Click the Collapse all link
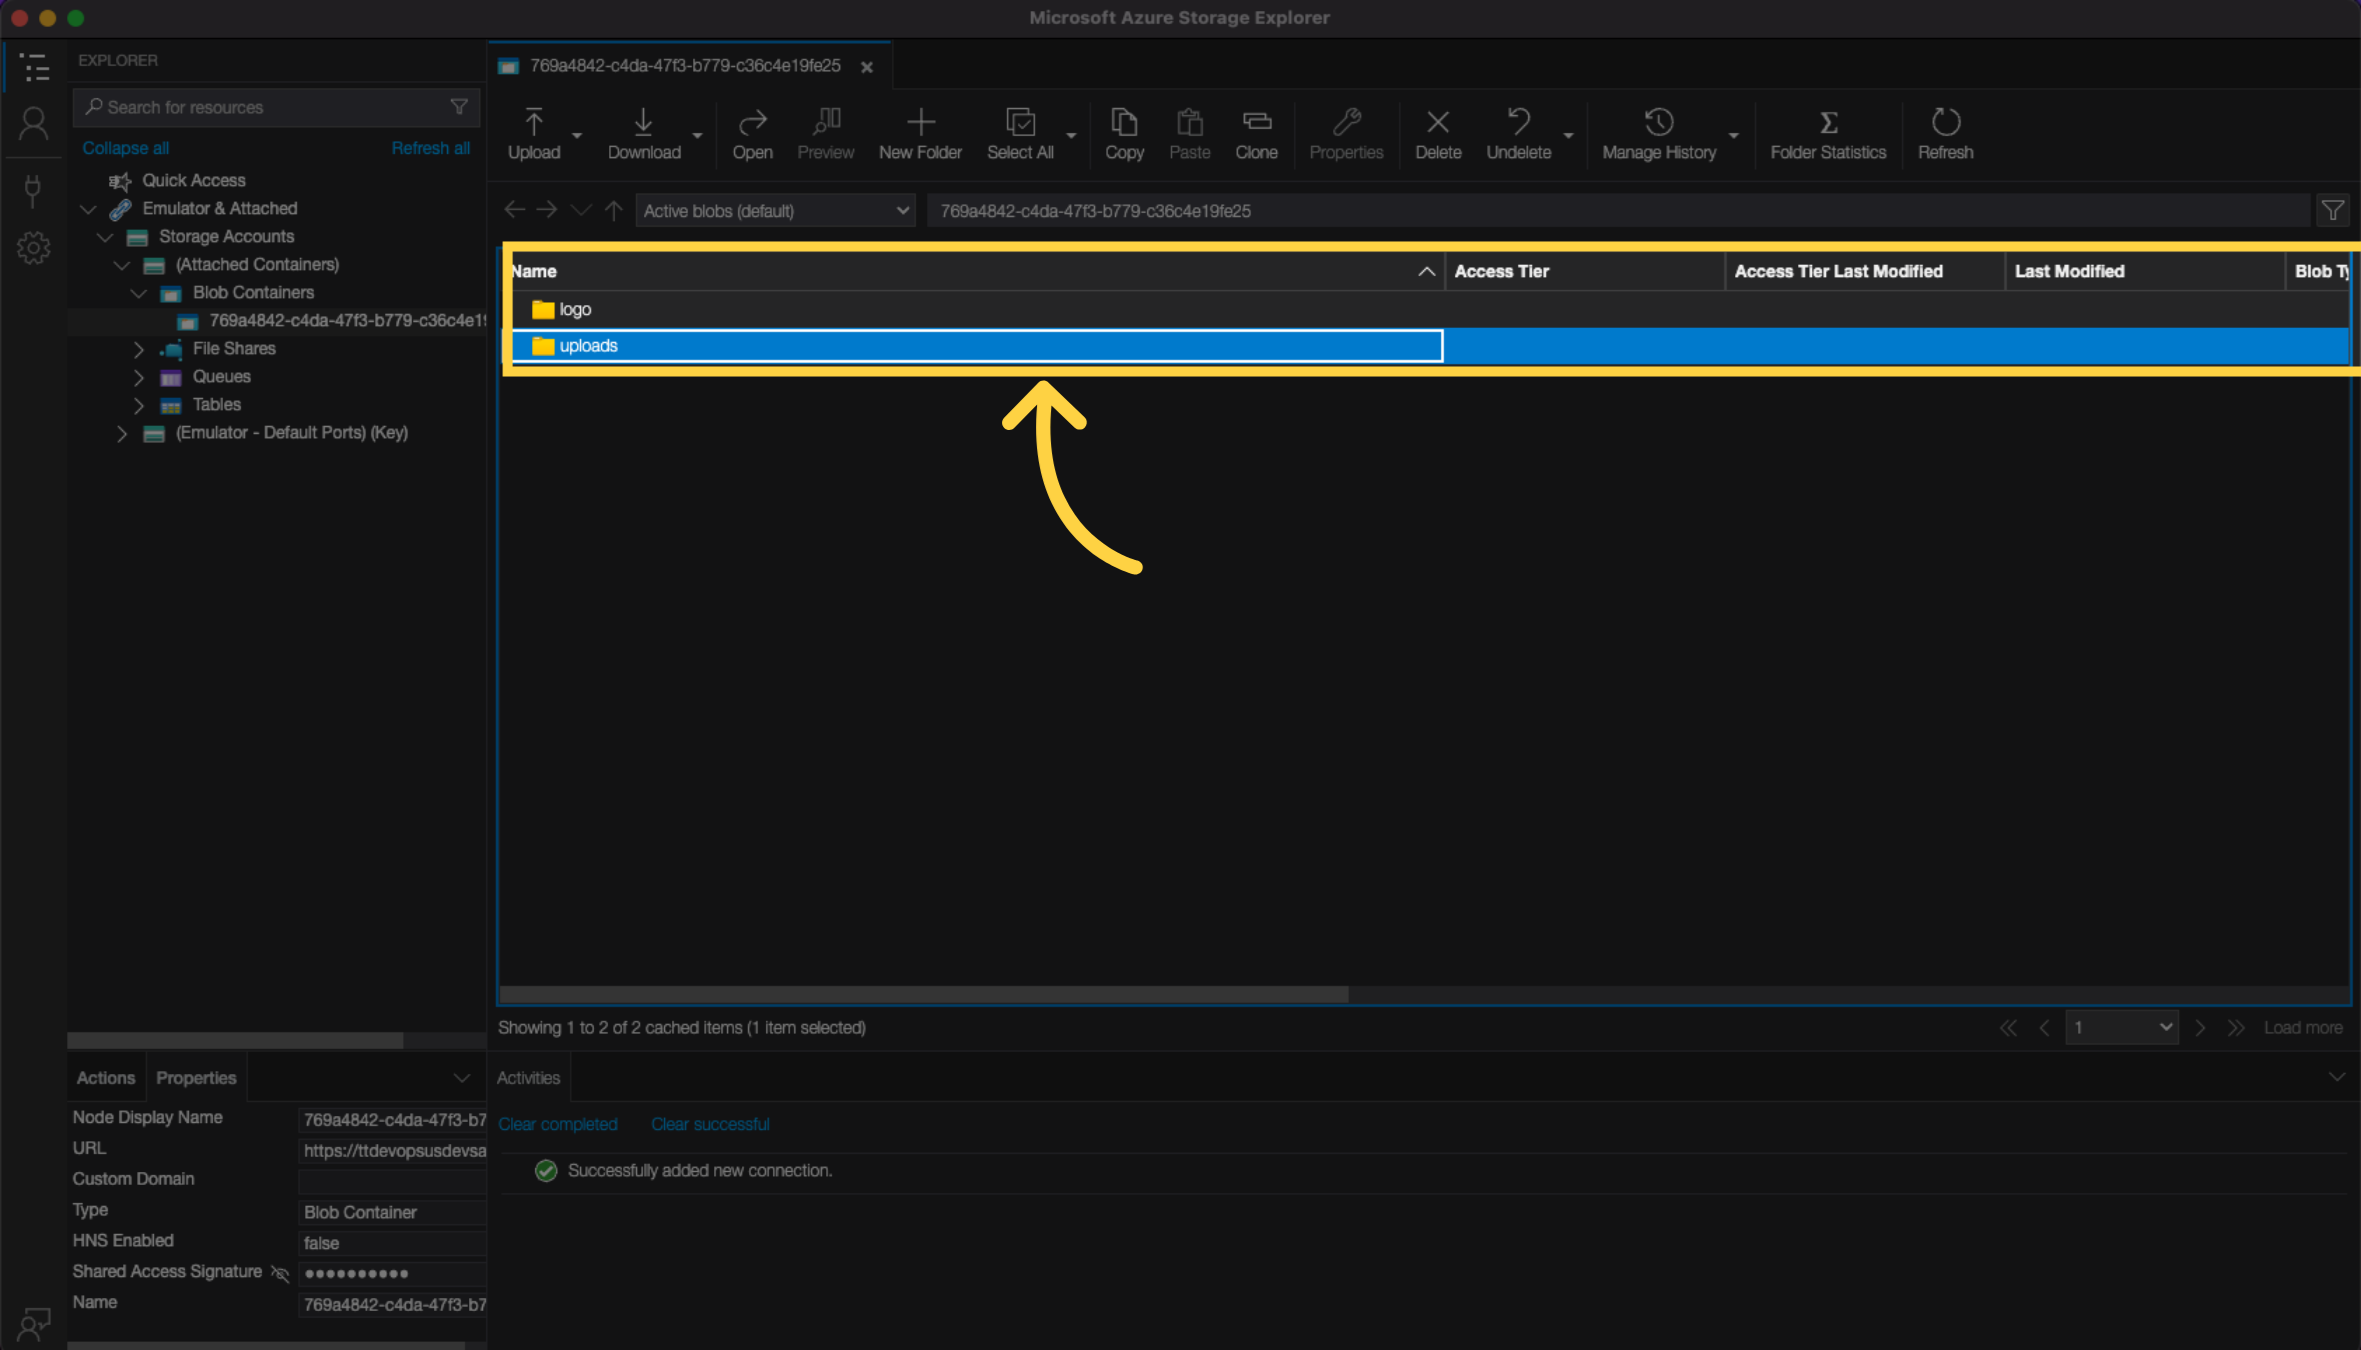The height and width of the screenshot is (1350, 2361). pyautogui.click(x=125, y=148)
